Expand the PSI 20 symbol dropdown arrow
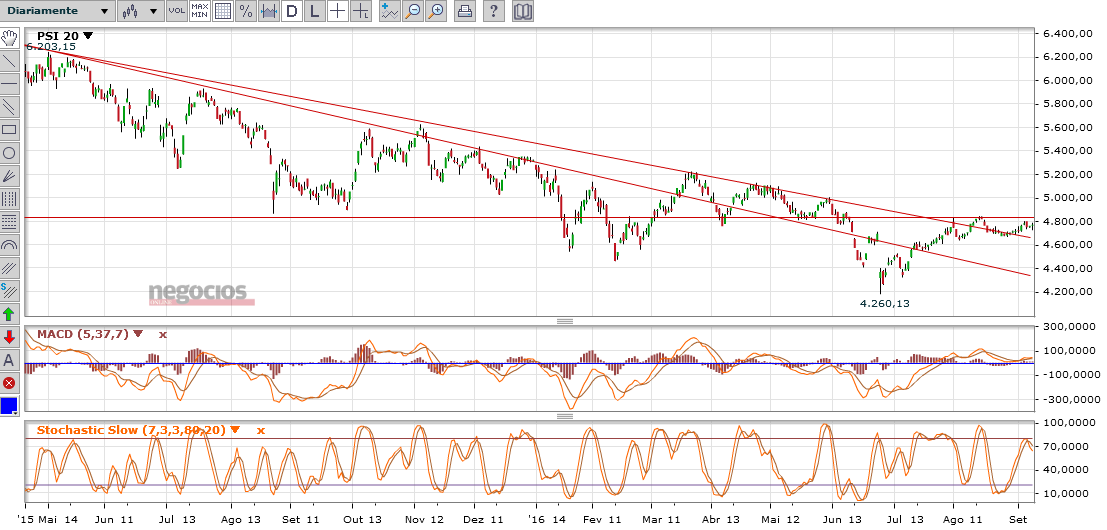The width and height of the screenshot is (1107, 530). [x=88, y=36]
